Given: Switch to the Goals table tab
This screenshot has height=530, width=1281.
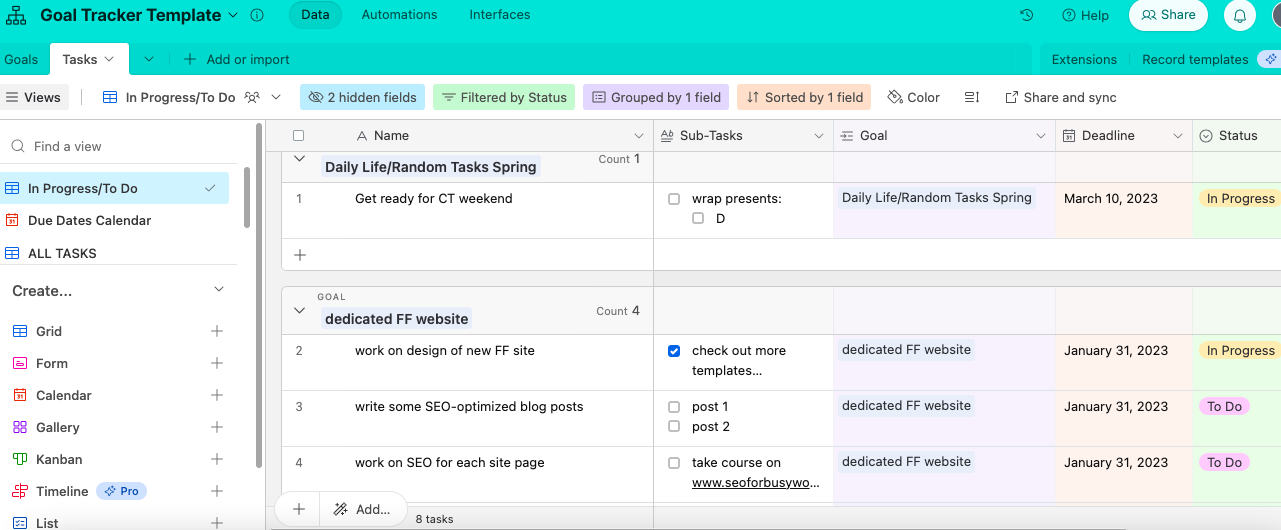Looking at the screenshot, I should tap(21, 59).
